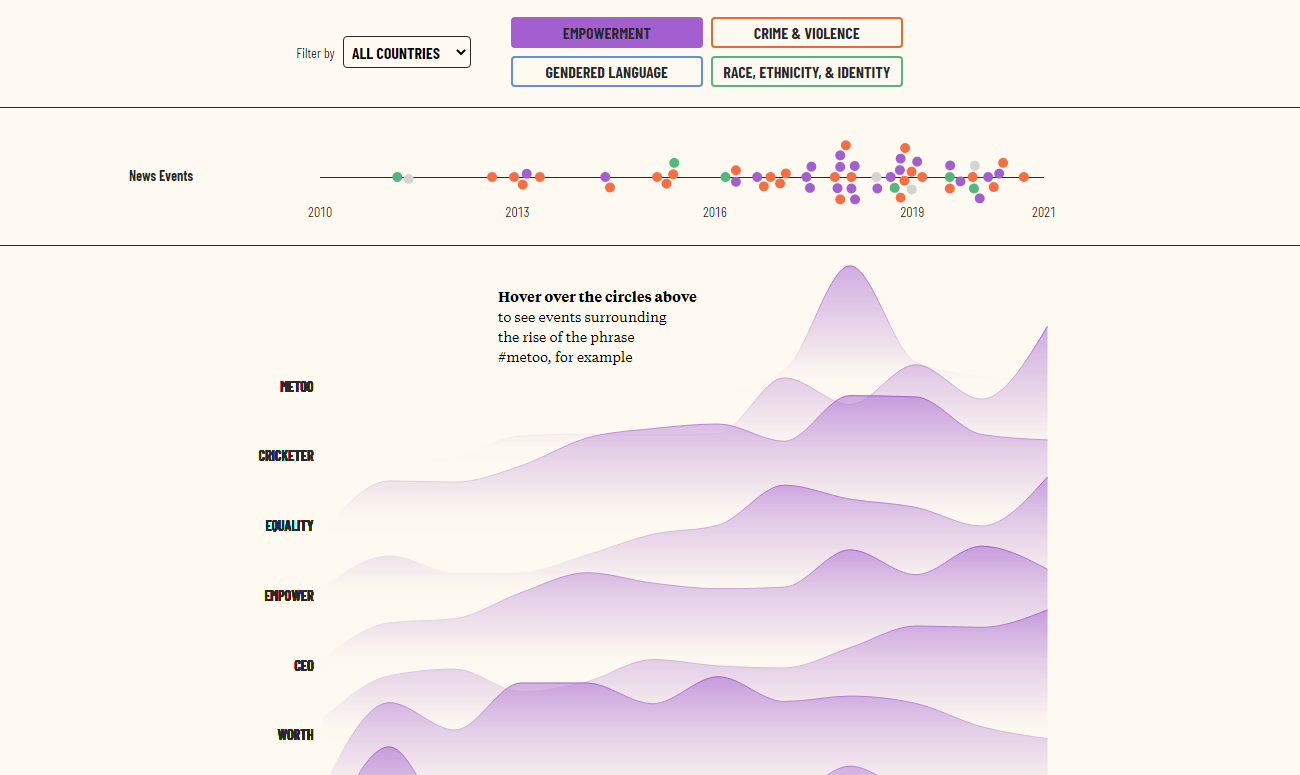Select the Empowerment category button
1300x775 pixels.
(607, 33)
